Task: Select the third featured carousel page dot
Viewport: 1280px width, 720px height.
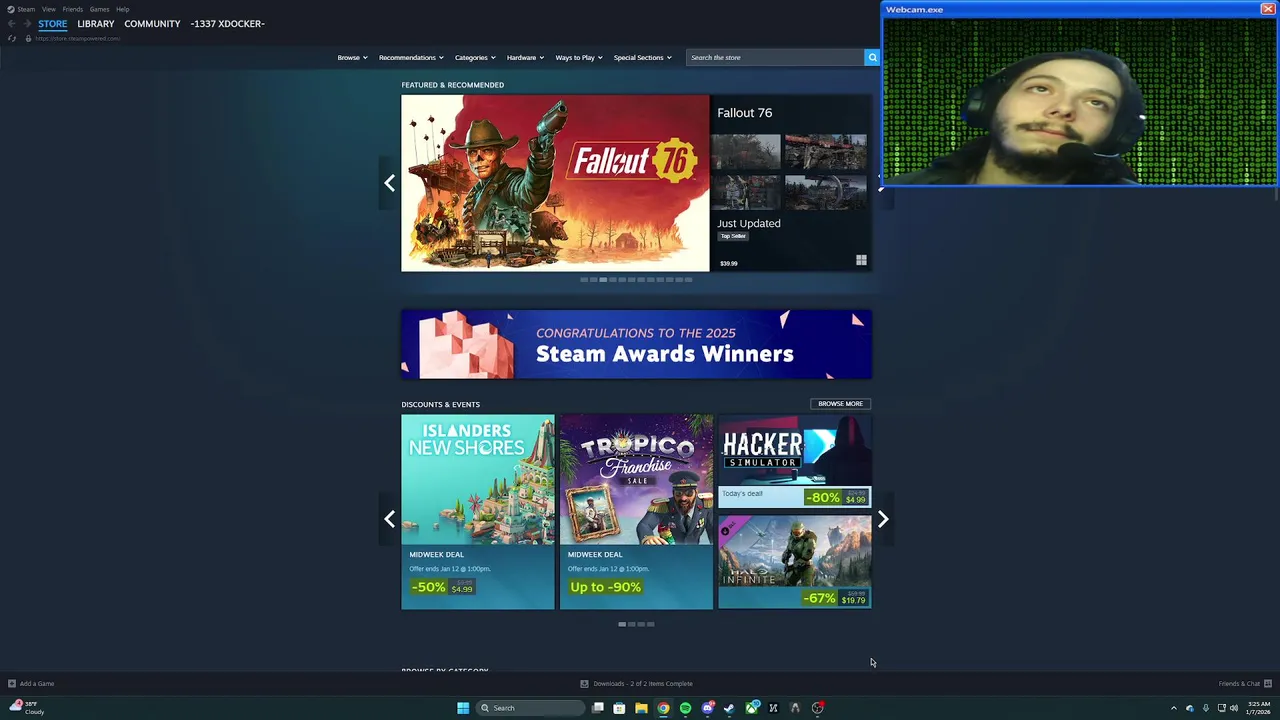Action: coord(602,280)
